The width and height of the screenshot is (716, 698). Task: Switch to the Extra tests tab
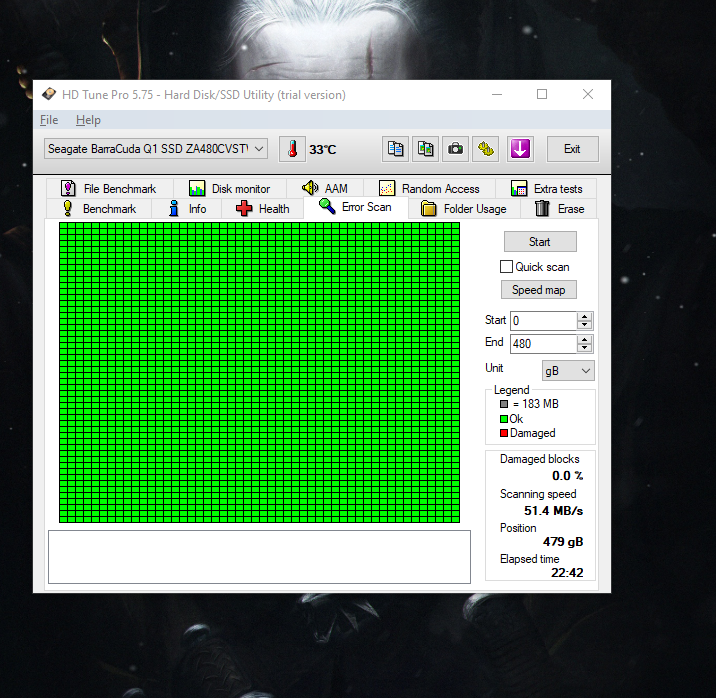point(547,189)
